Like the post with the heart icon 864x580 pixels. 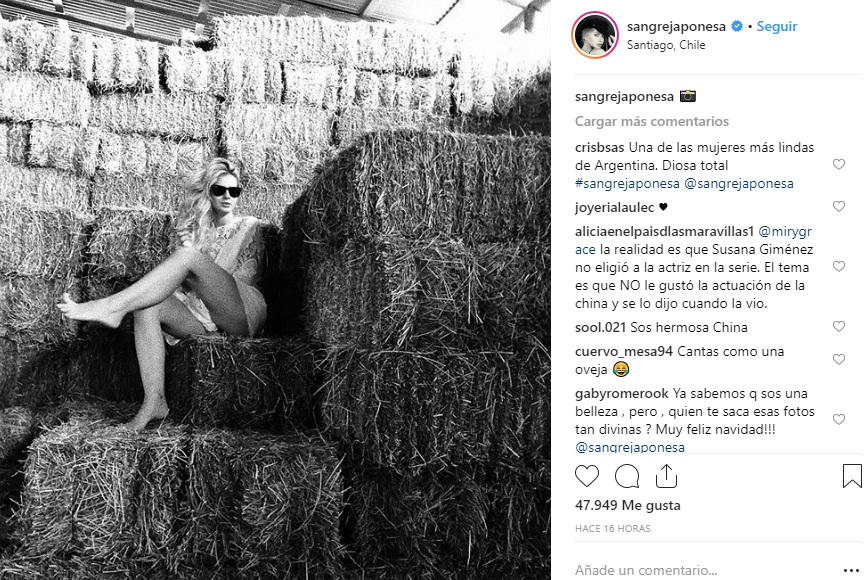[x=587, y=476]
